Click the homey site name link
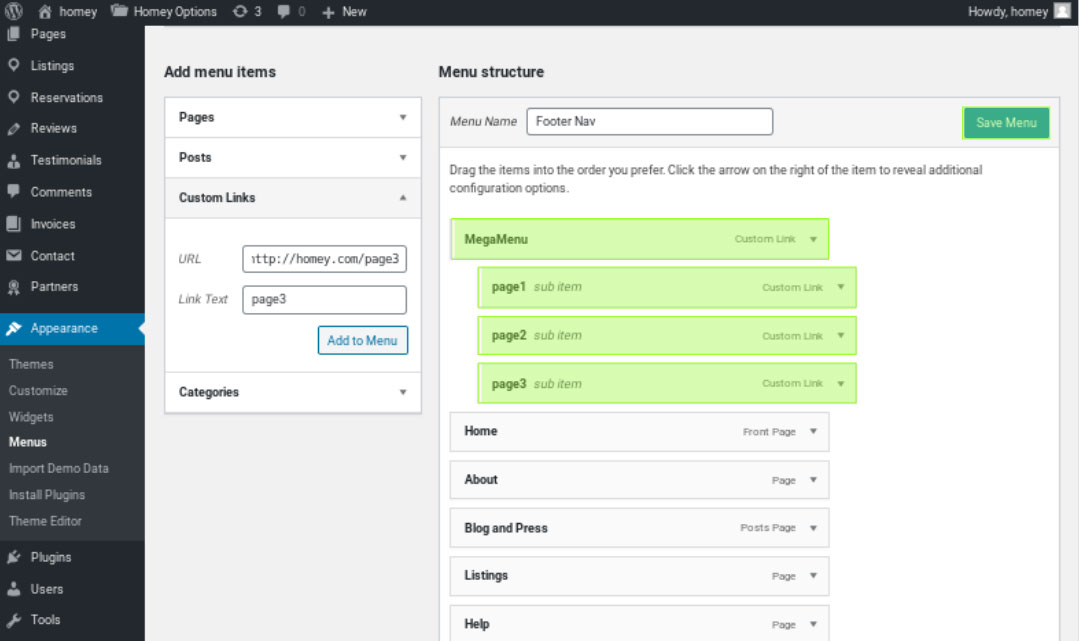 pyautogui.click(x=78, y=12)
